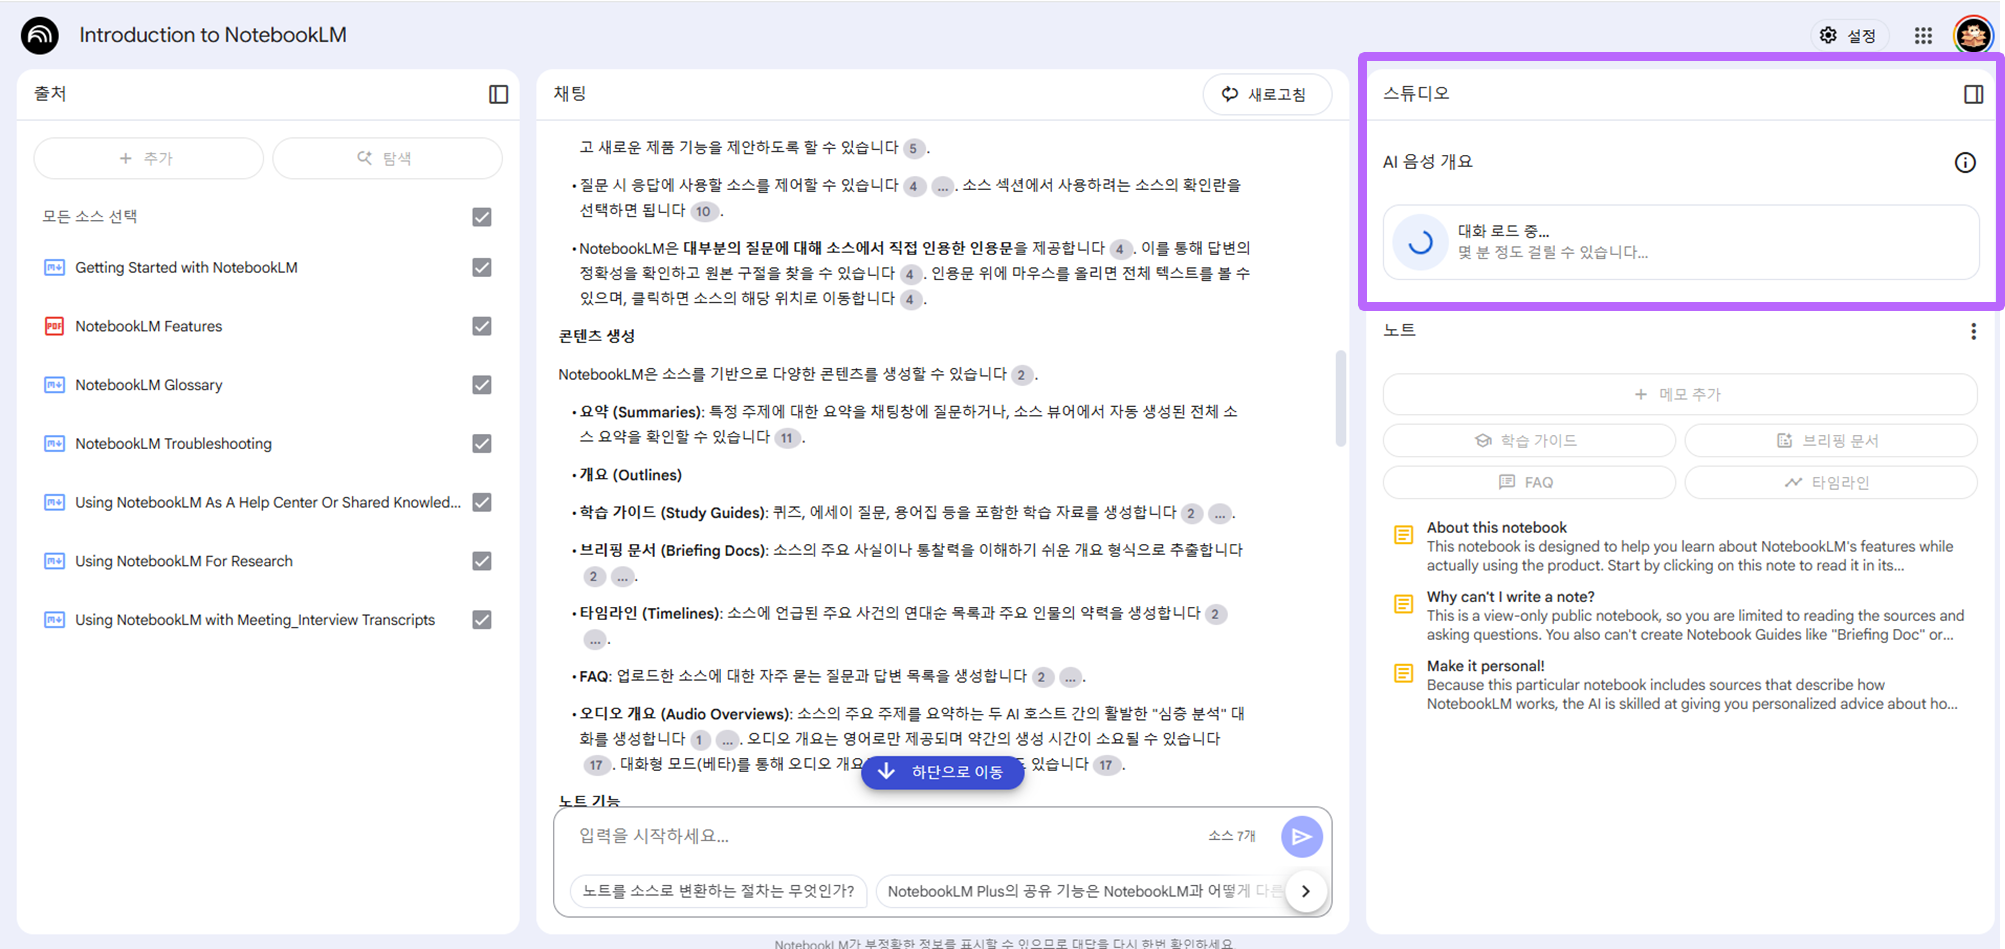The height and width of the screenshot is (949, 2005).
Task: Open the 노트 more options menu
Action: pyautogui.click(x=1973, y=331)
